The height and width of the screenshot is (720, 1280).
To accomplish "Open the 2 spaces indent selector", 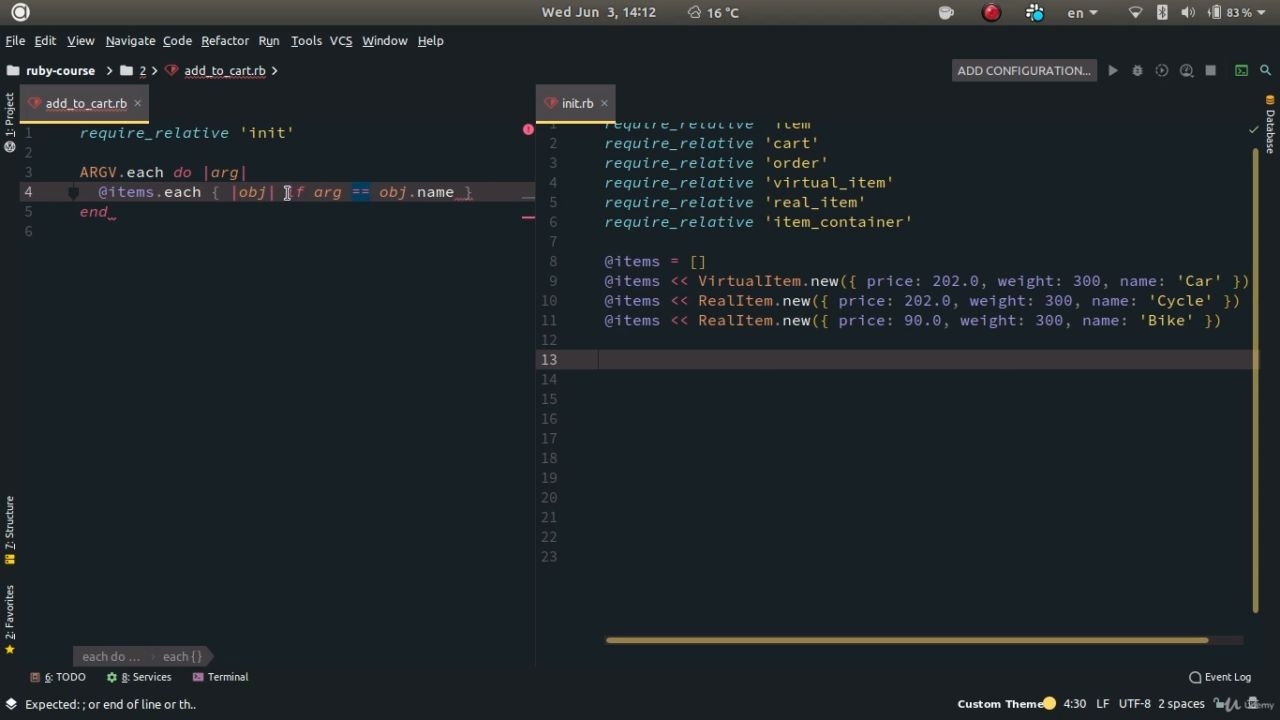I will point(1181,704).
